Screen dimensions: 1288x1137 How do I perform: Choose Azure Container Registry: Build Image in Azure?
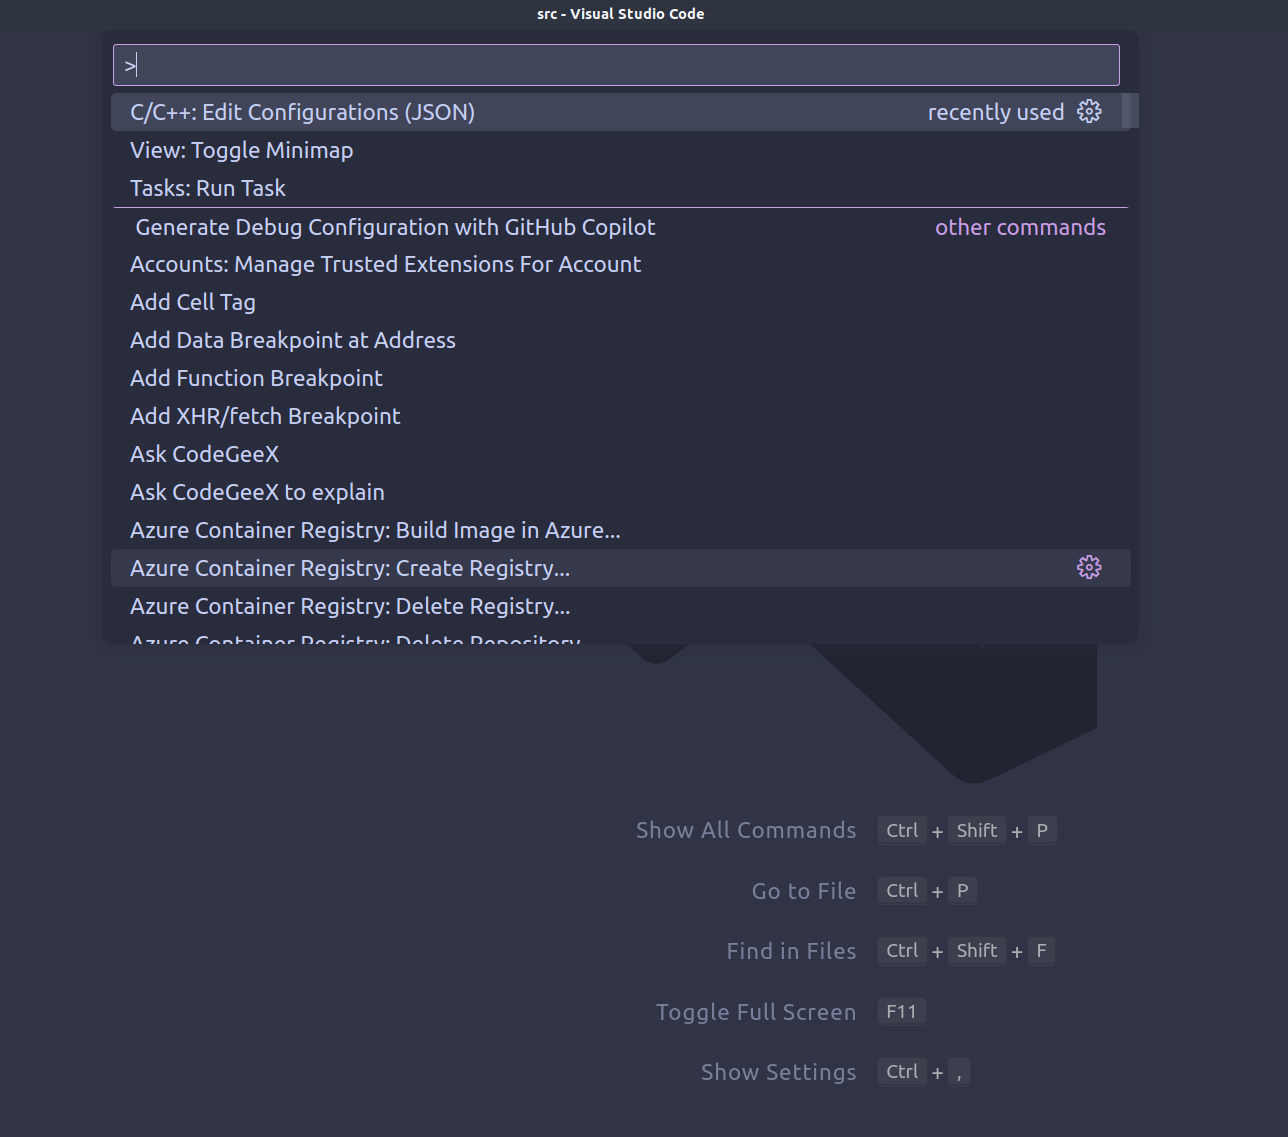[x=375, y=530]
